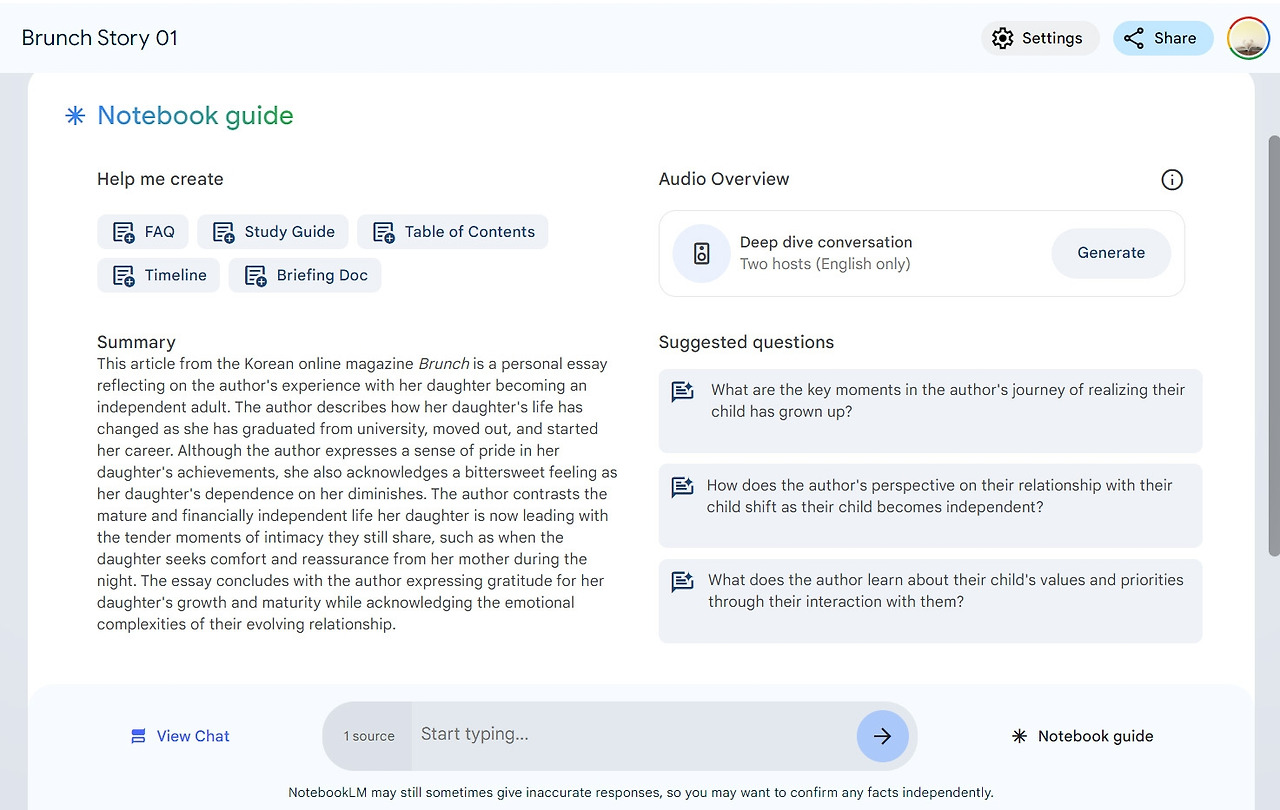Ask how the author's perspective shifts

coord(930,506)
